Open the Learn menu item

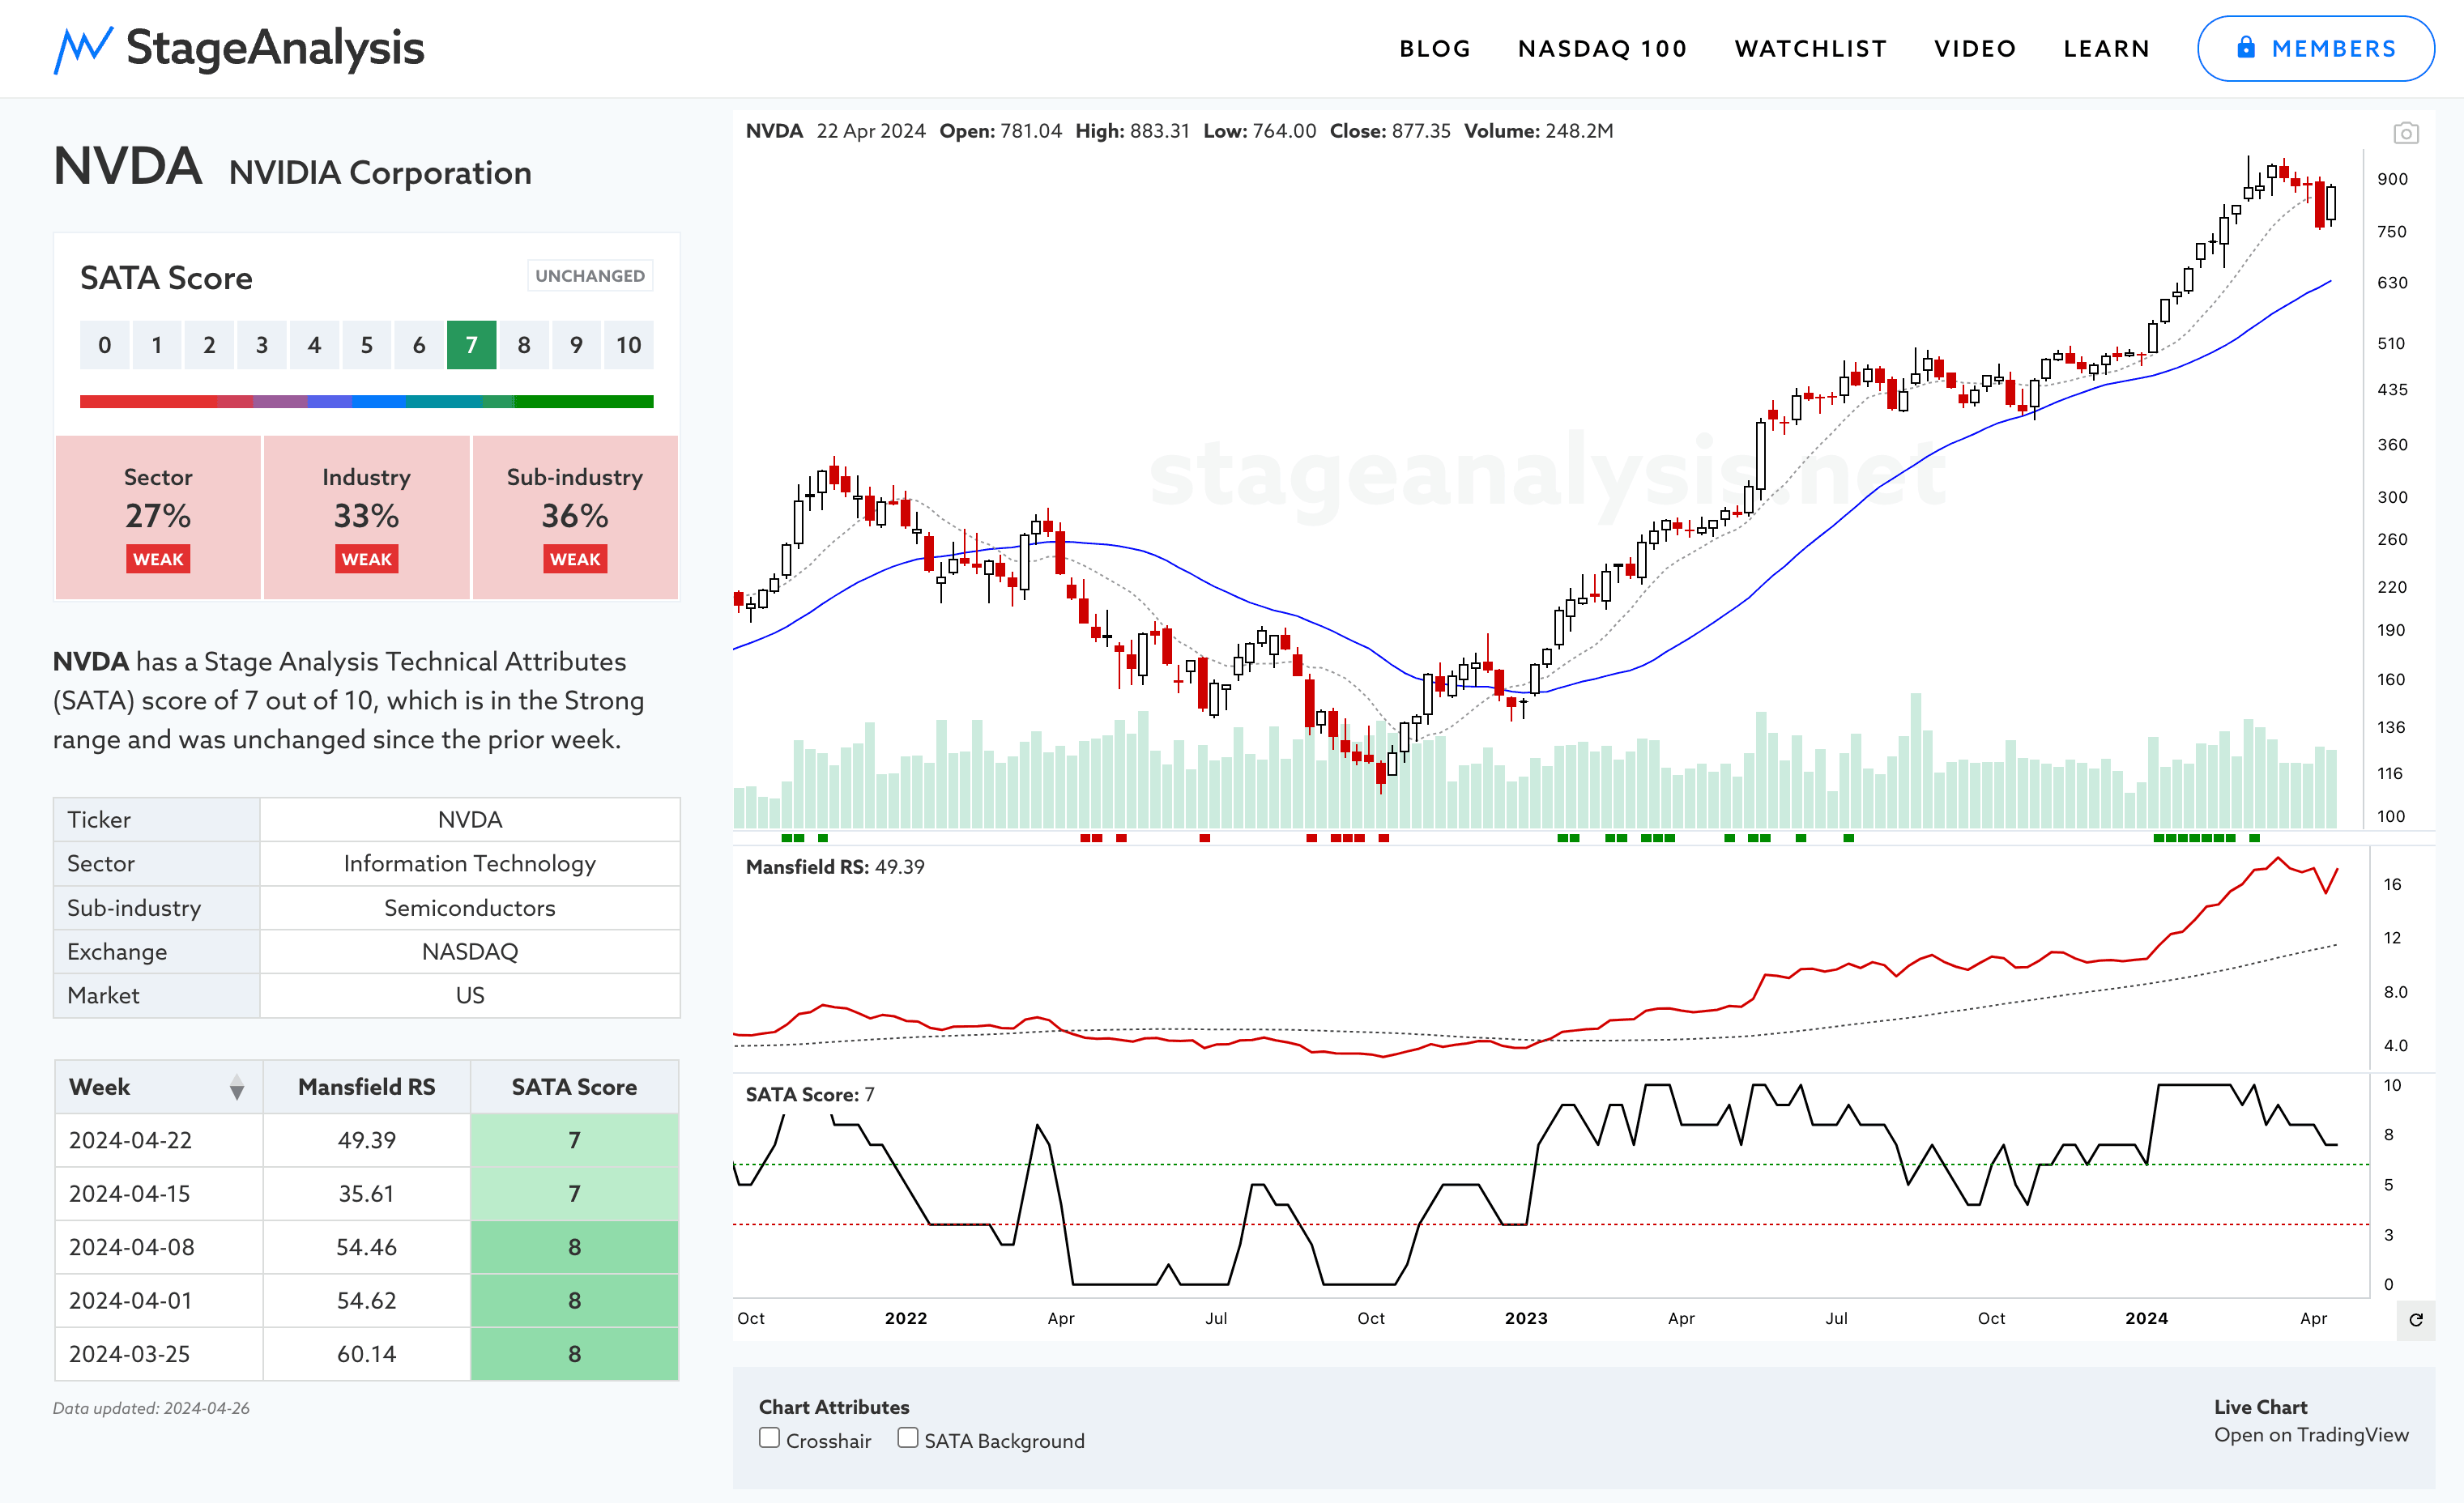point(2106,49)
